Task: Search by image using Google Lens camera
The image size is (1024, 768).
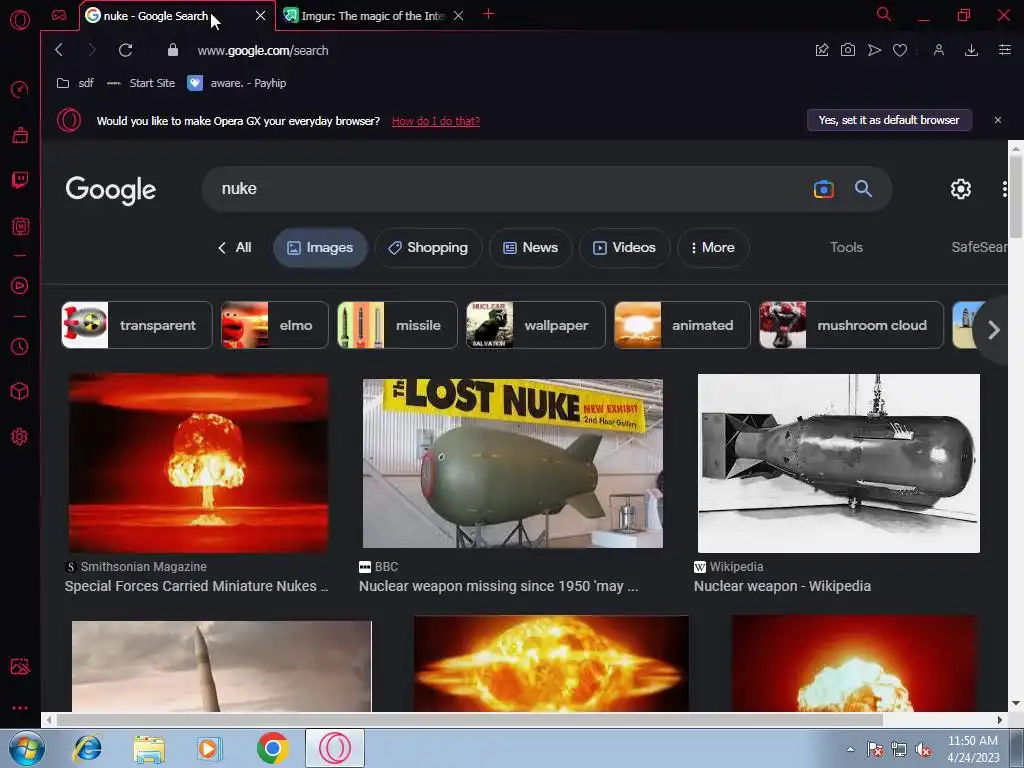Action: [824, 189]
